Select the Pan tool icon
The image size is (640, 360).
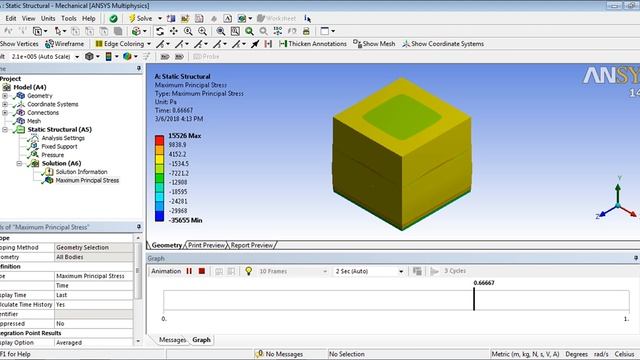pyautogui.click(x=174, y=31)
